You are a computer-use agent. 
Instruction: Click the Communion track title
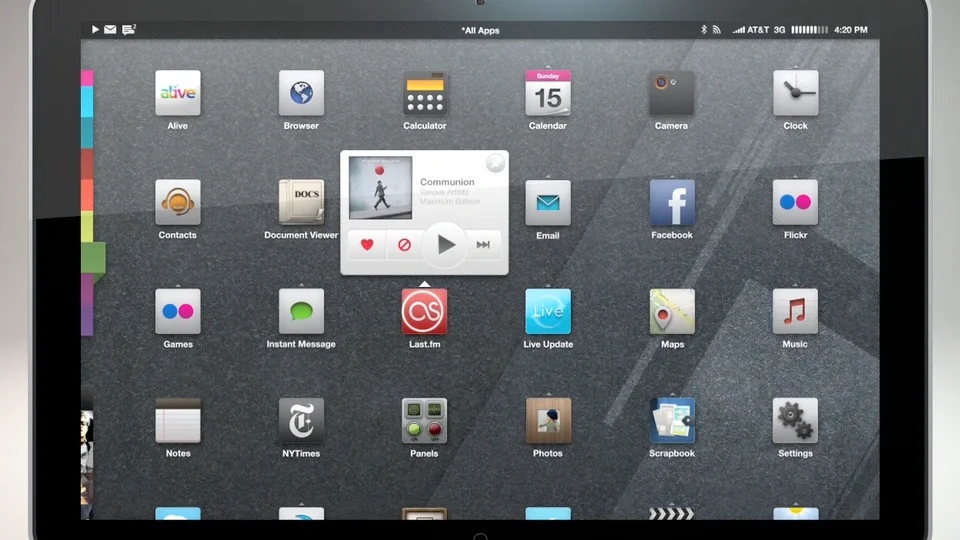click(x=447, y=182)
